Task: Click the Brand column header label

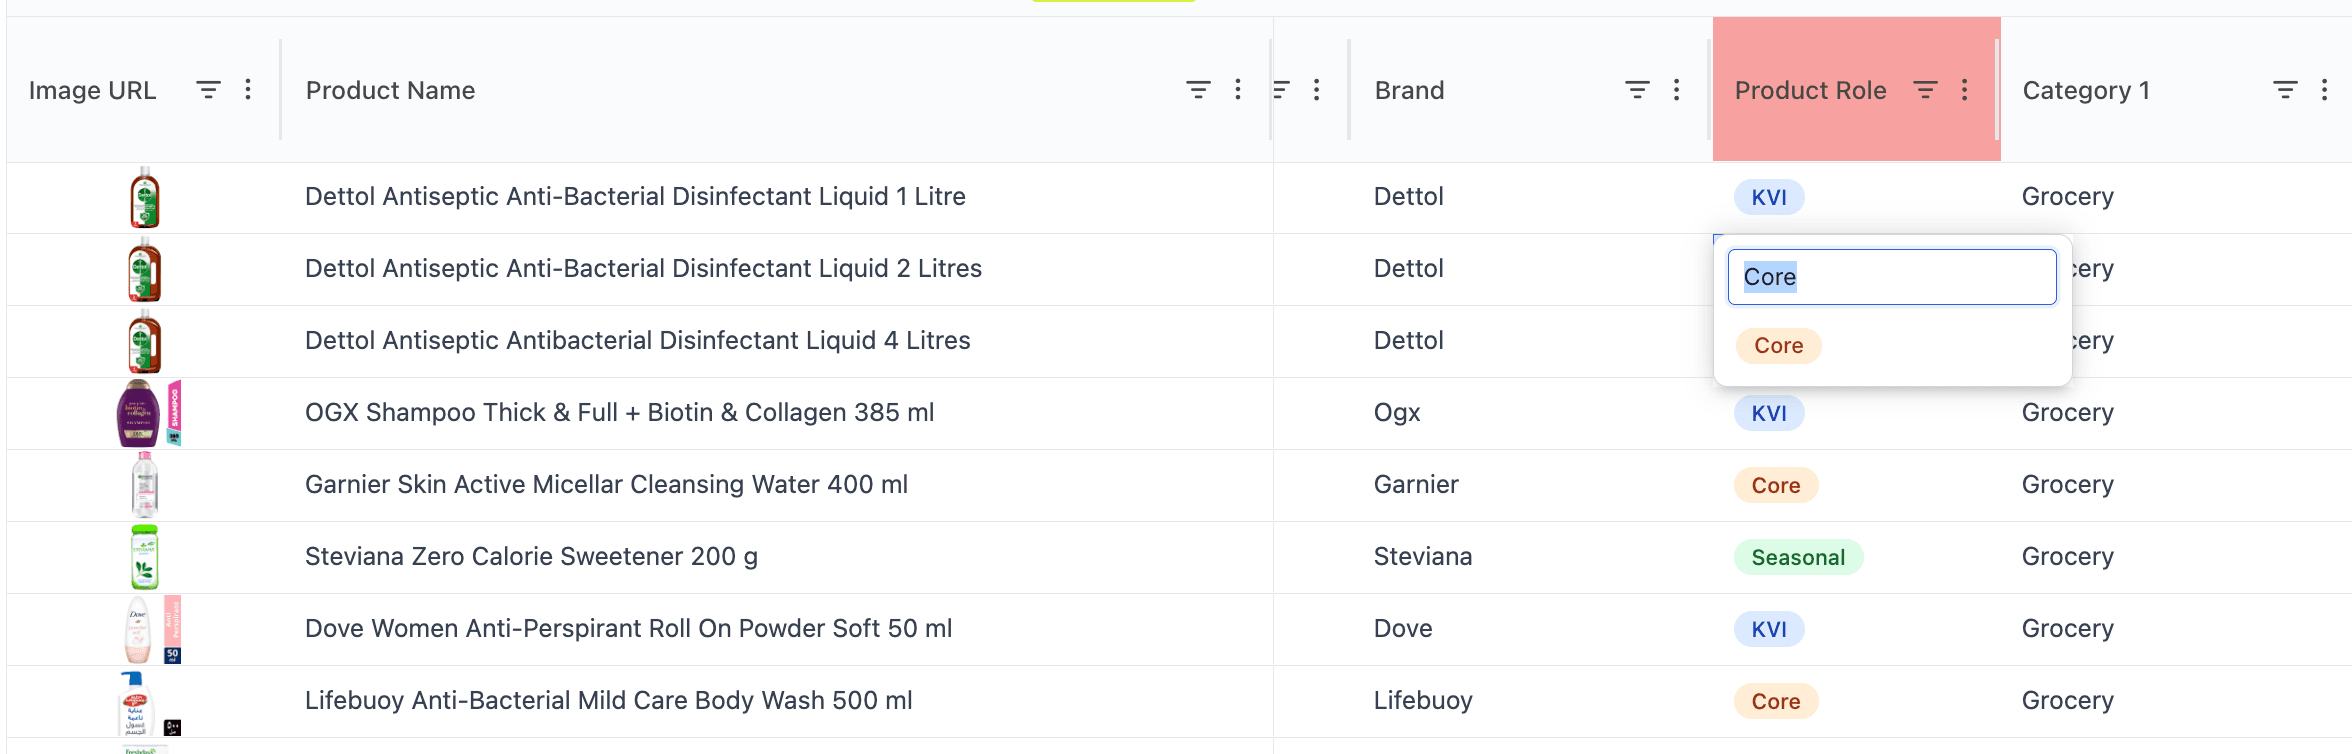Action: (1409, 90)
